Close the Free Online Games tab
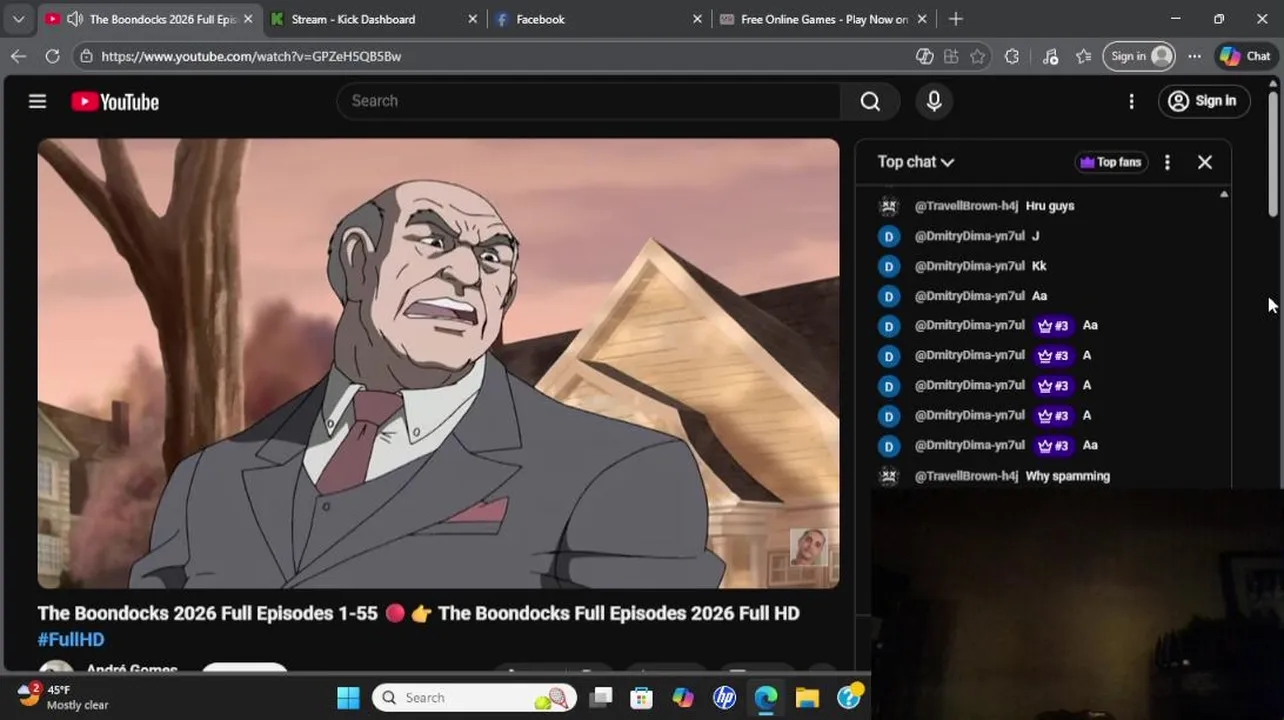The width and height of the screenshot is (1284, 720). tap(922, 19)
